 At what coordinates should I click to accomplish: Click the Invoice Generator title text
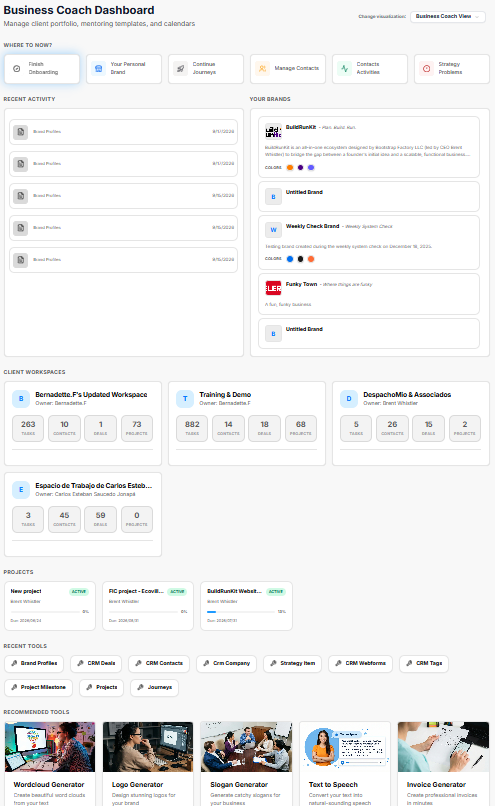[x=436, y=785]
